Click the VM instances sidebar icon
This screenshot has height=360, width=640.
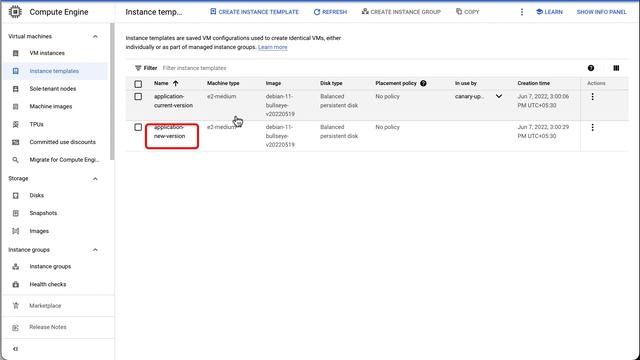pyautogui.click(x=16, y=53)
